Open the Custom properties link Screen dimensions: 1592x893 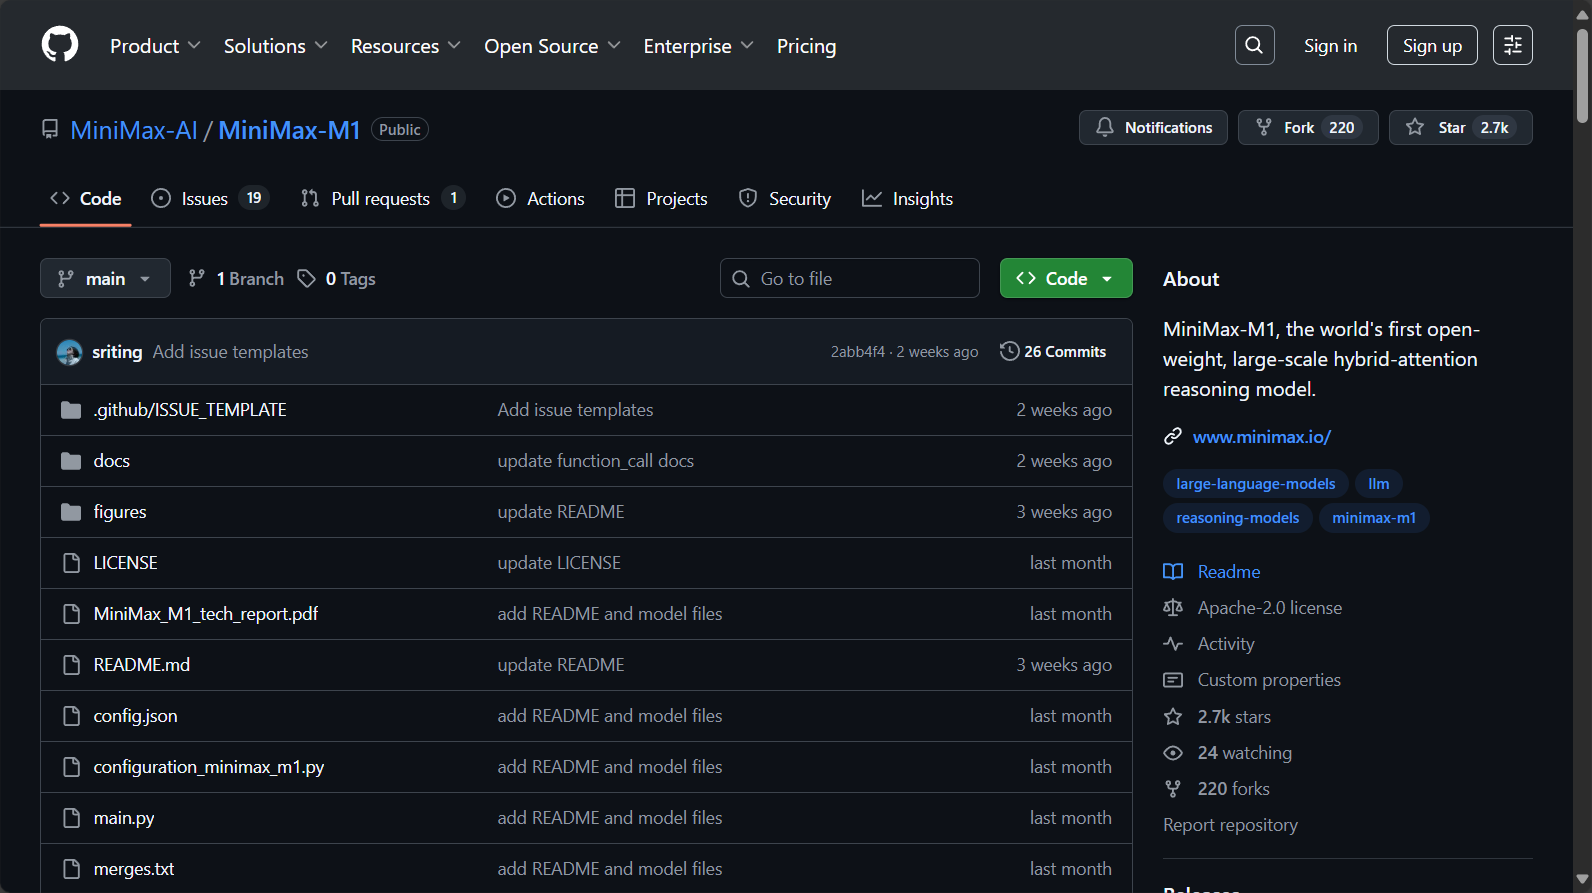click(1269, 680)
